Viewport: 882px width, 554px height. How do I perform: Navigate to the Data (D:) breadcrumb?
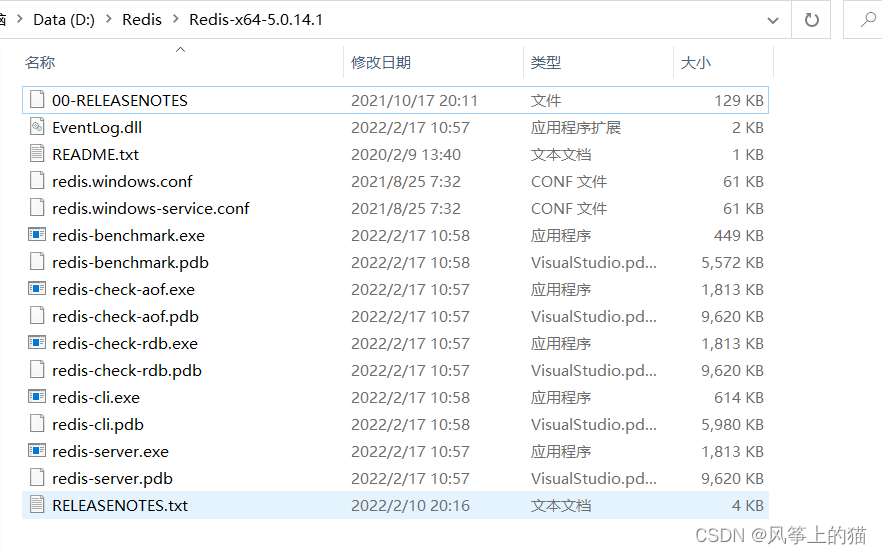coord(64,20)
